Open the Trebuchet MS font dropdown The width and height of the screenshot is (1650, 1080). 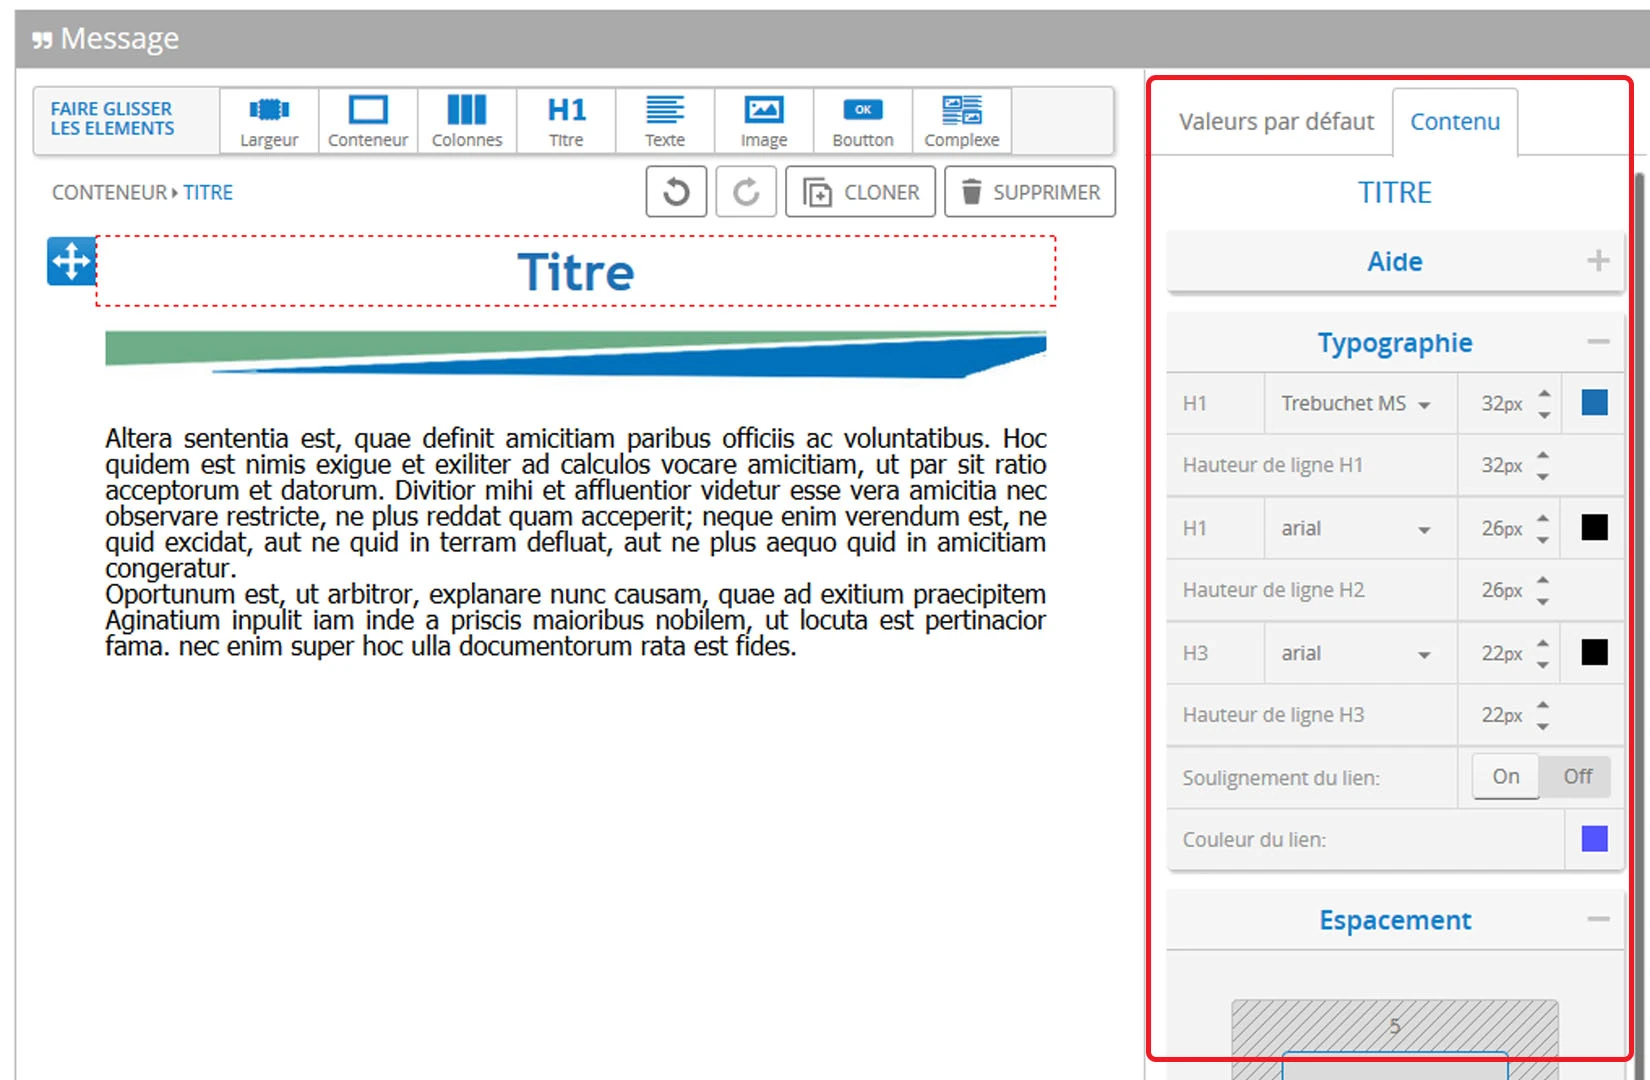point(1358,404)
